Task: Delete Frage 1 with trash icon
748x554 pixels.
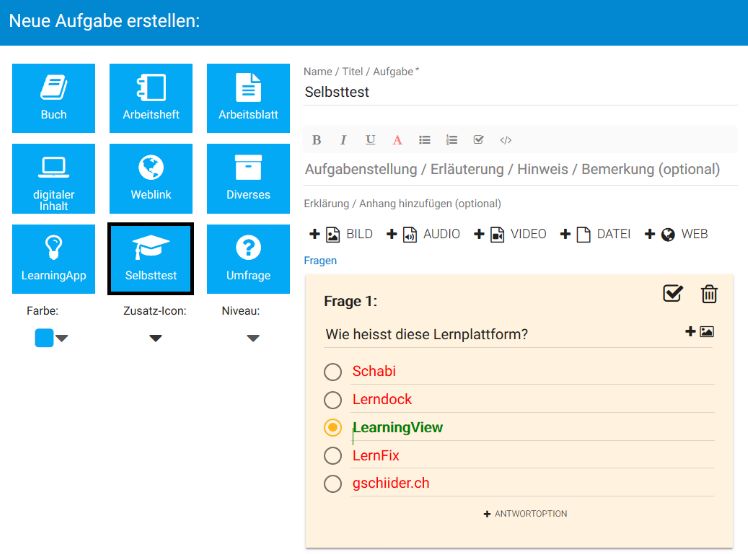Action: [709, 293]
